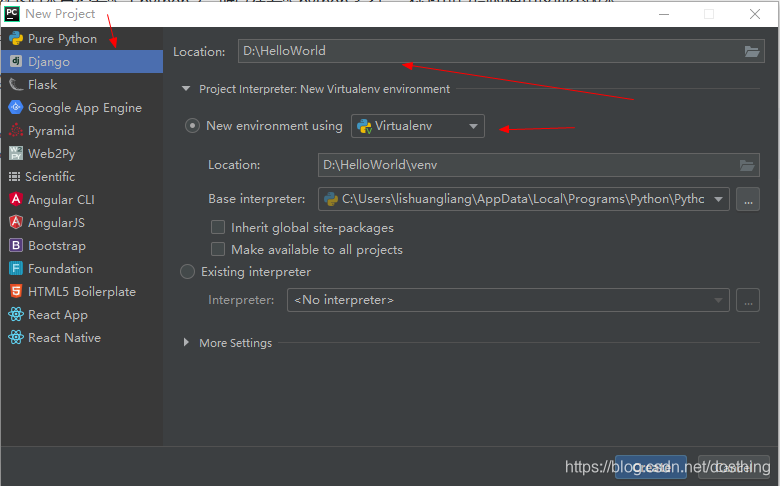Select the Pure Python project type icon

coord(16,38)
